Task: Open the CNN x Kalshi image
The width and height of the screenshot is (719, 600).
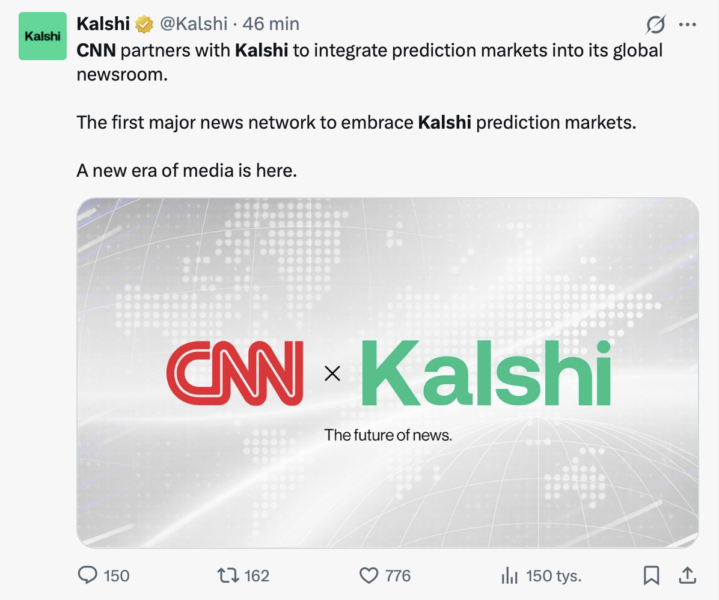Action: pos(387,372)
